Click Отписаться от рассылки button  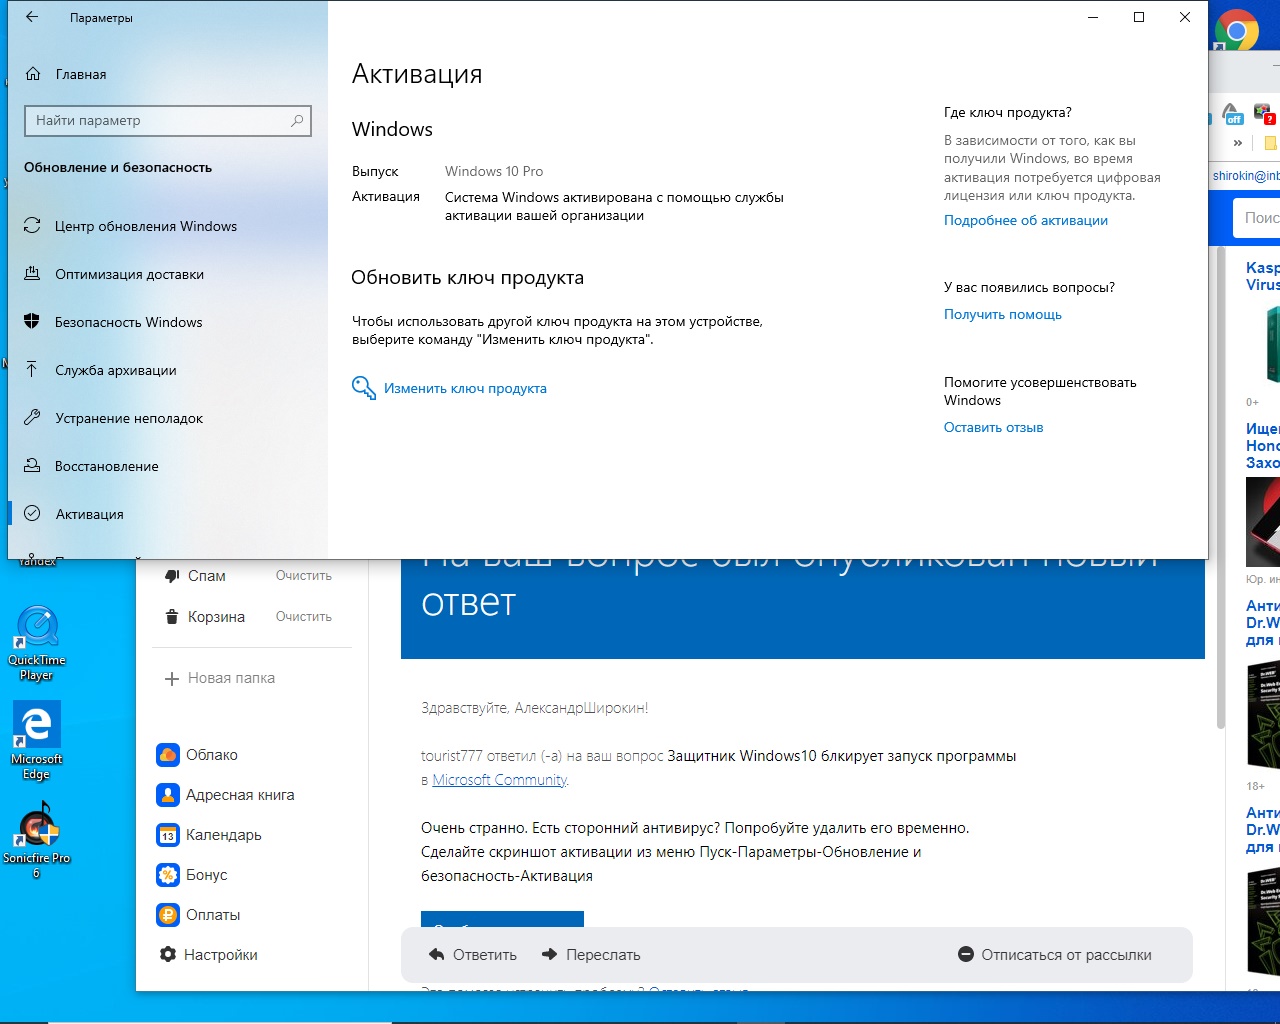point(1055,955)
